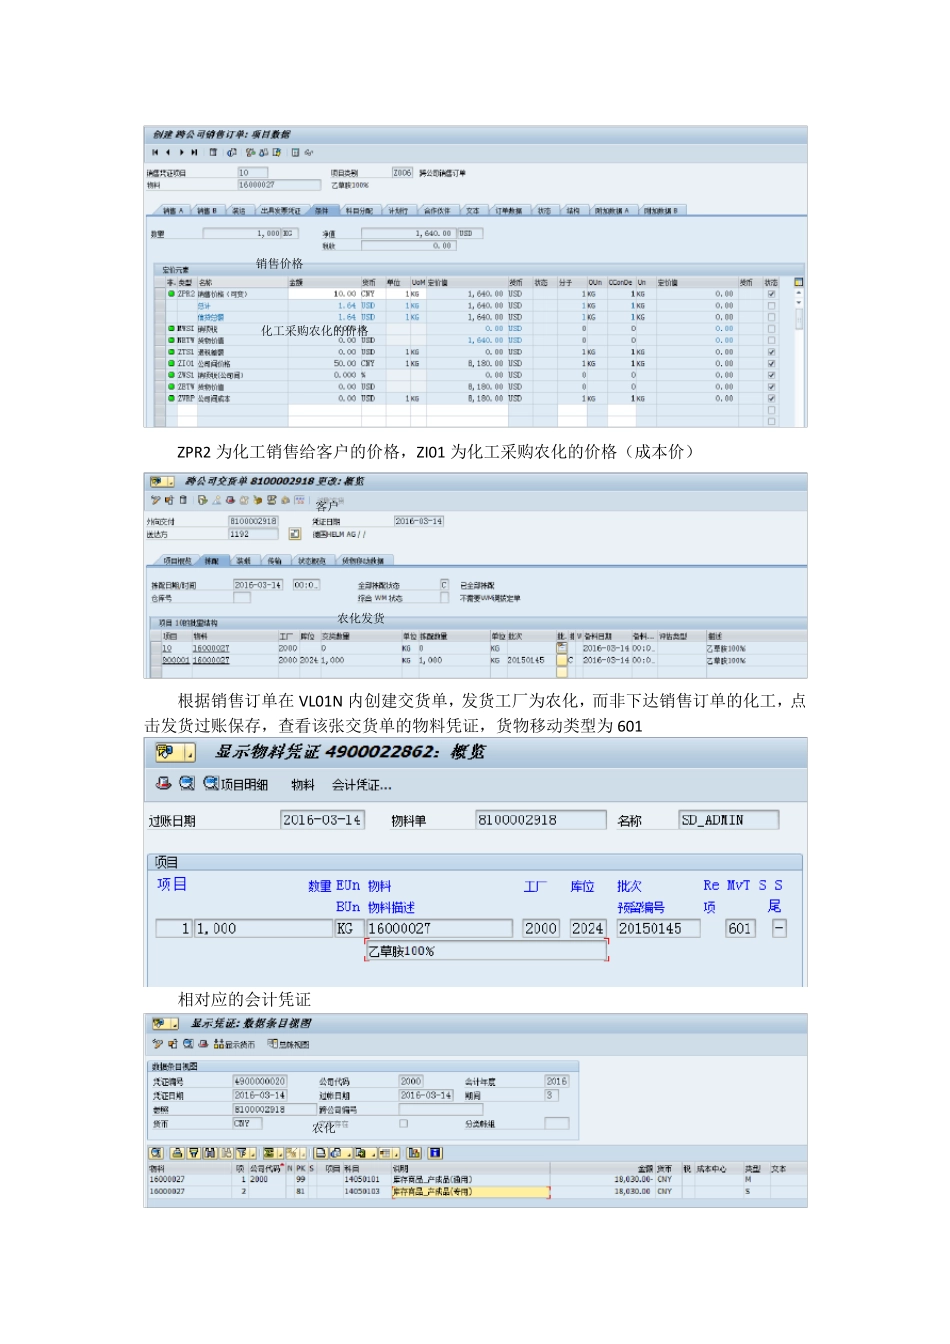Open 项目明细 item details button
This screenshot has height=1344, width=950.
click(x=236, y=784)
